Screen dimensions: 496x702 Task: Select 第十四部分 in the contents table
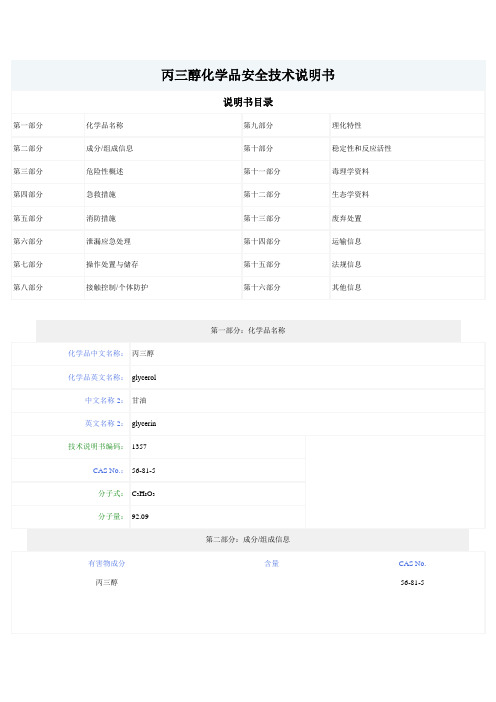[262, 241]
